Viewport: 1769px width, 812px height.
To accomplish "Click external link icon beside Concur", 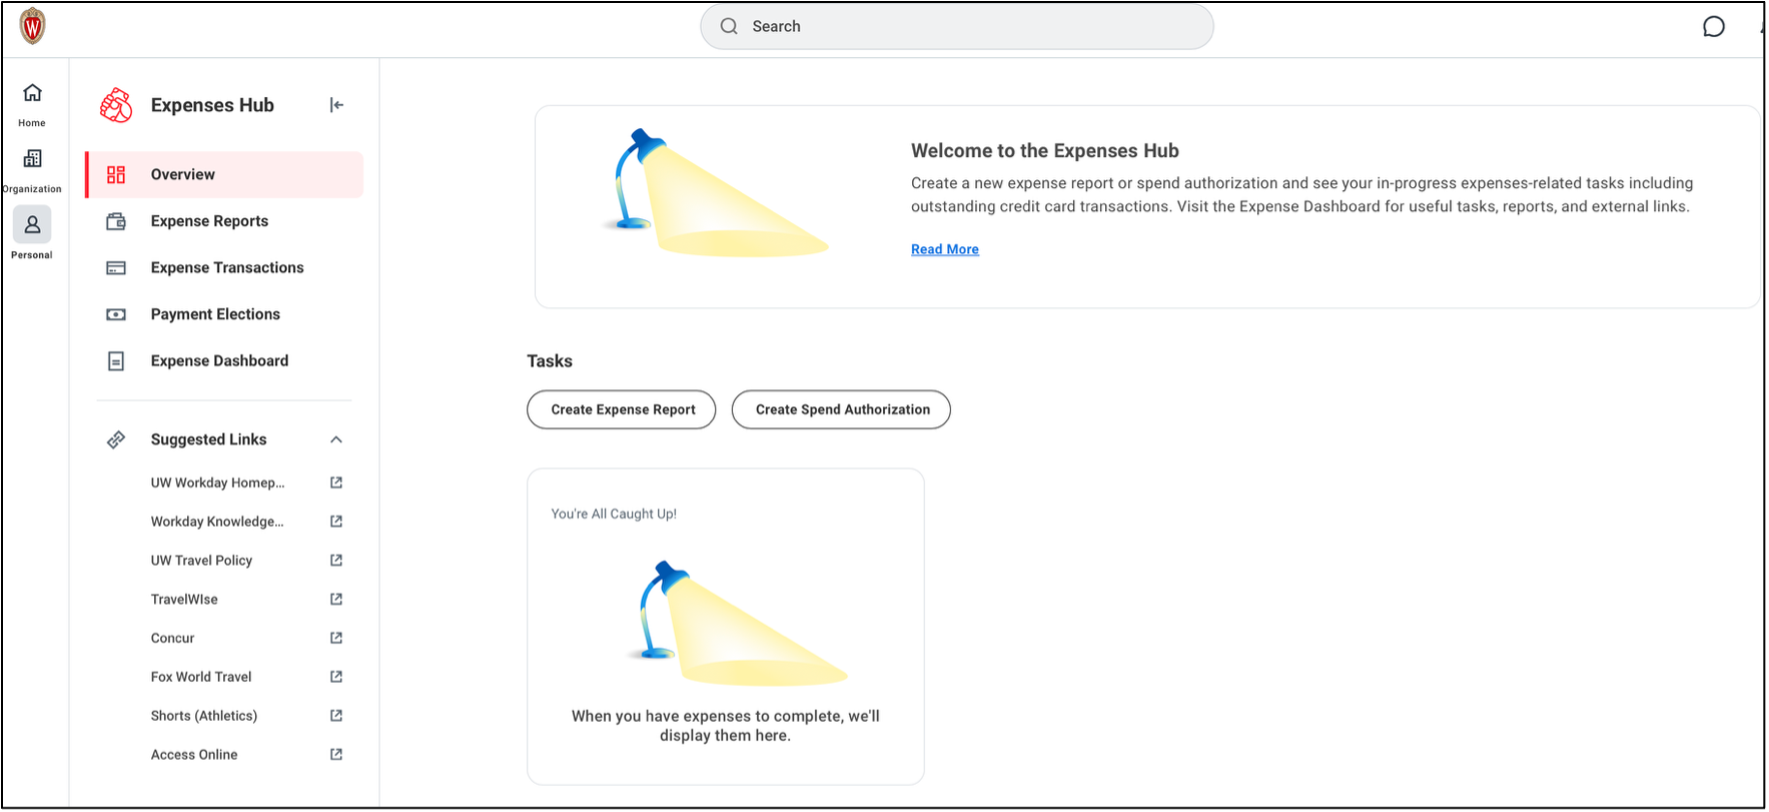I will (336, 638).
